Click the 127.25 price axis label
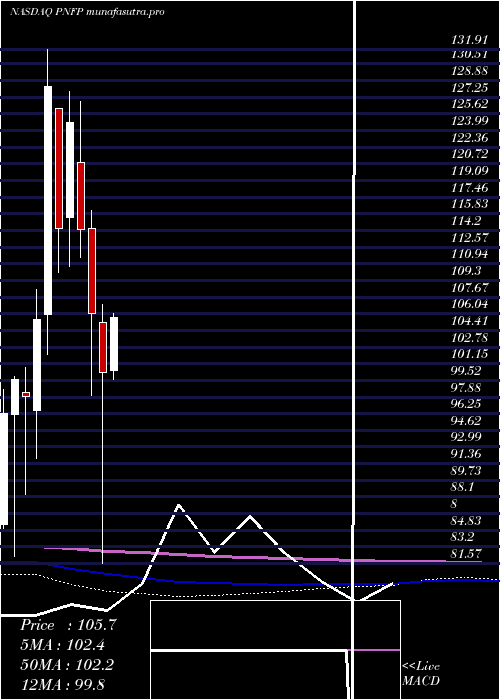This screenshot has height=700, width=500. (x=469, y=88)
